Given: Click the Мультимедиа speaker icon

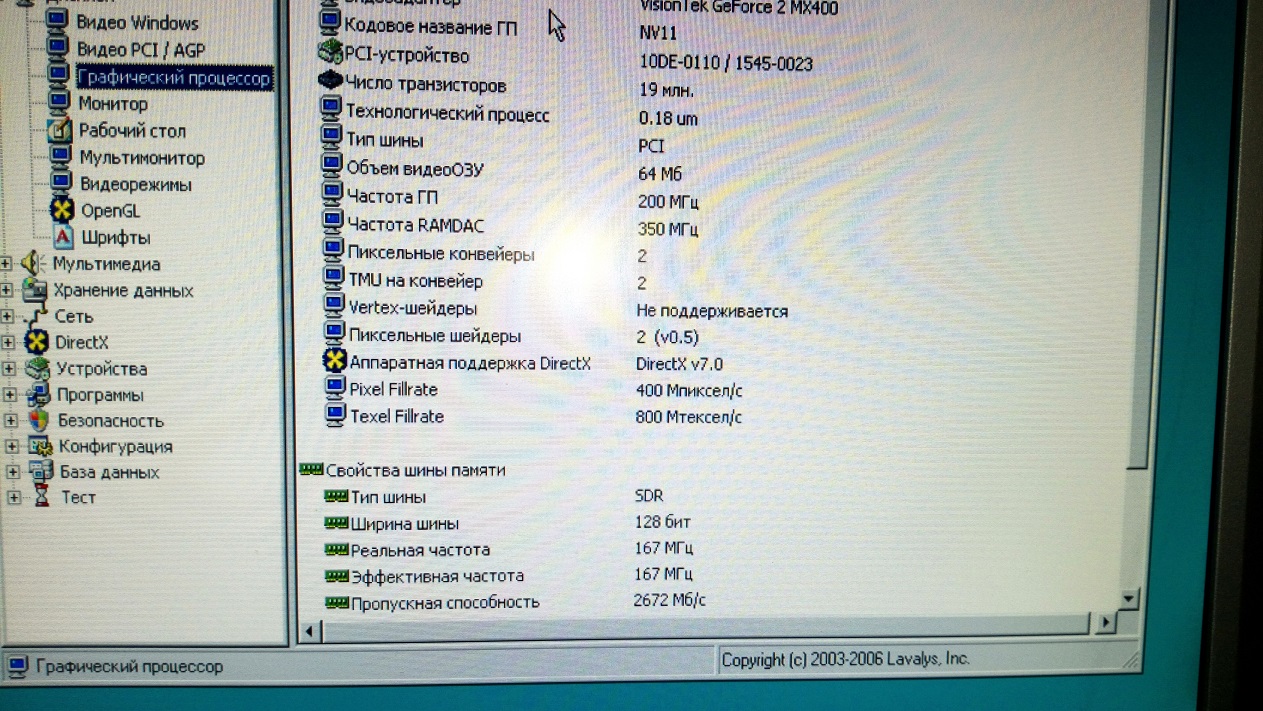Looking at the screenshot, I should (x=33, y=263).
